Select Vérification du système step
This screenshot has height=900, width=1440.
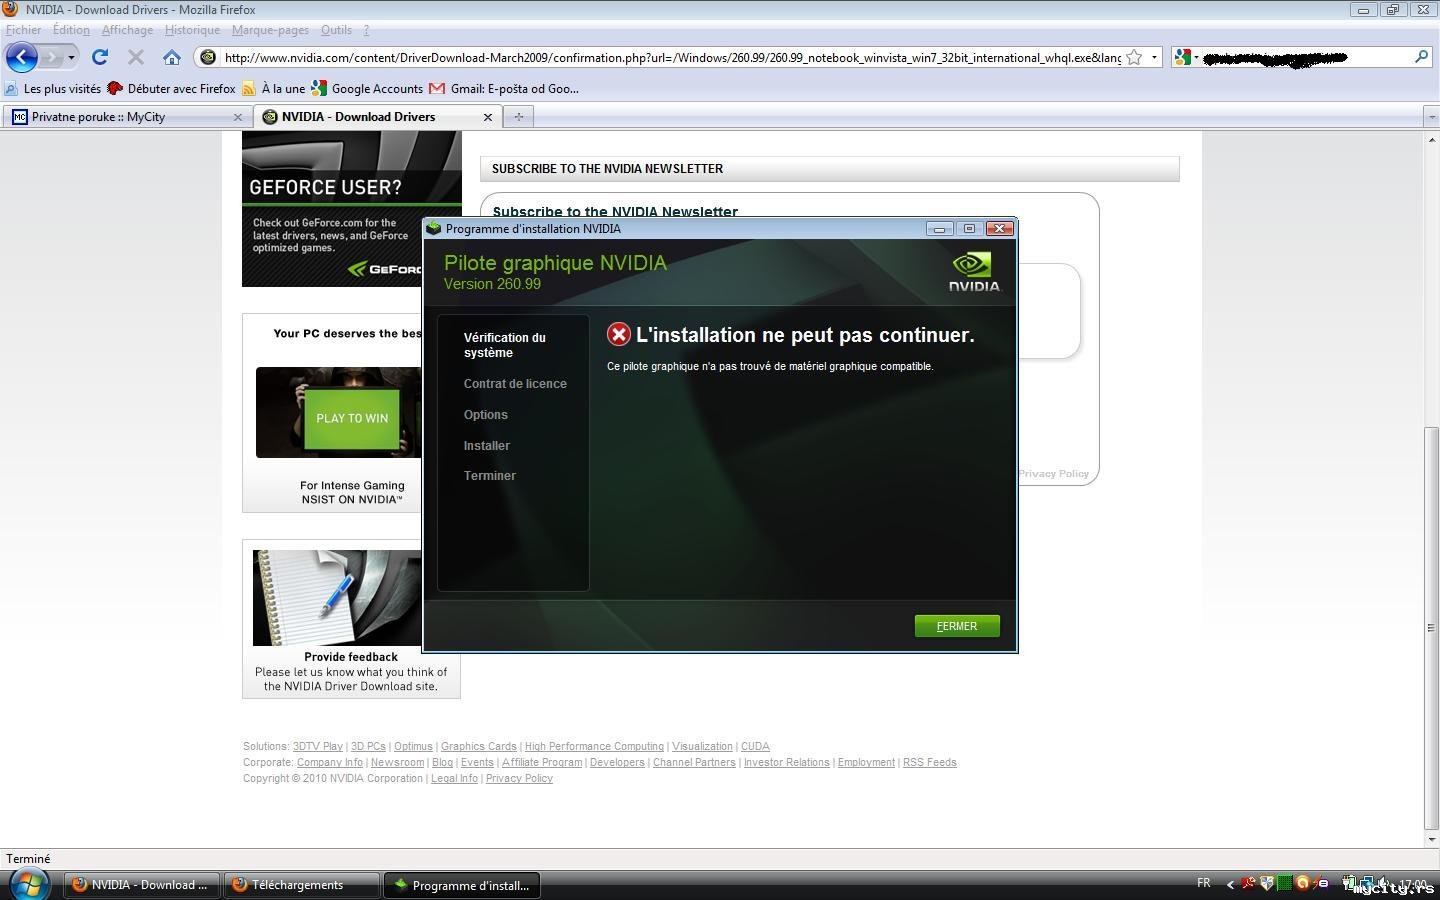coord(505,345)
